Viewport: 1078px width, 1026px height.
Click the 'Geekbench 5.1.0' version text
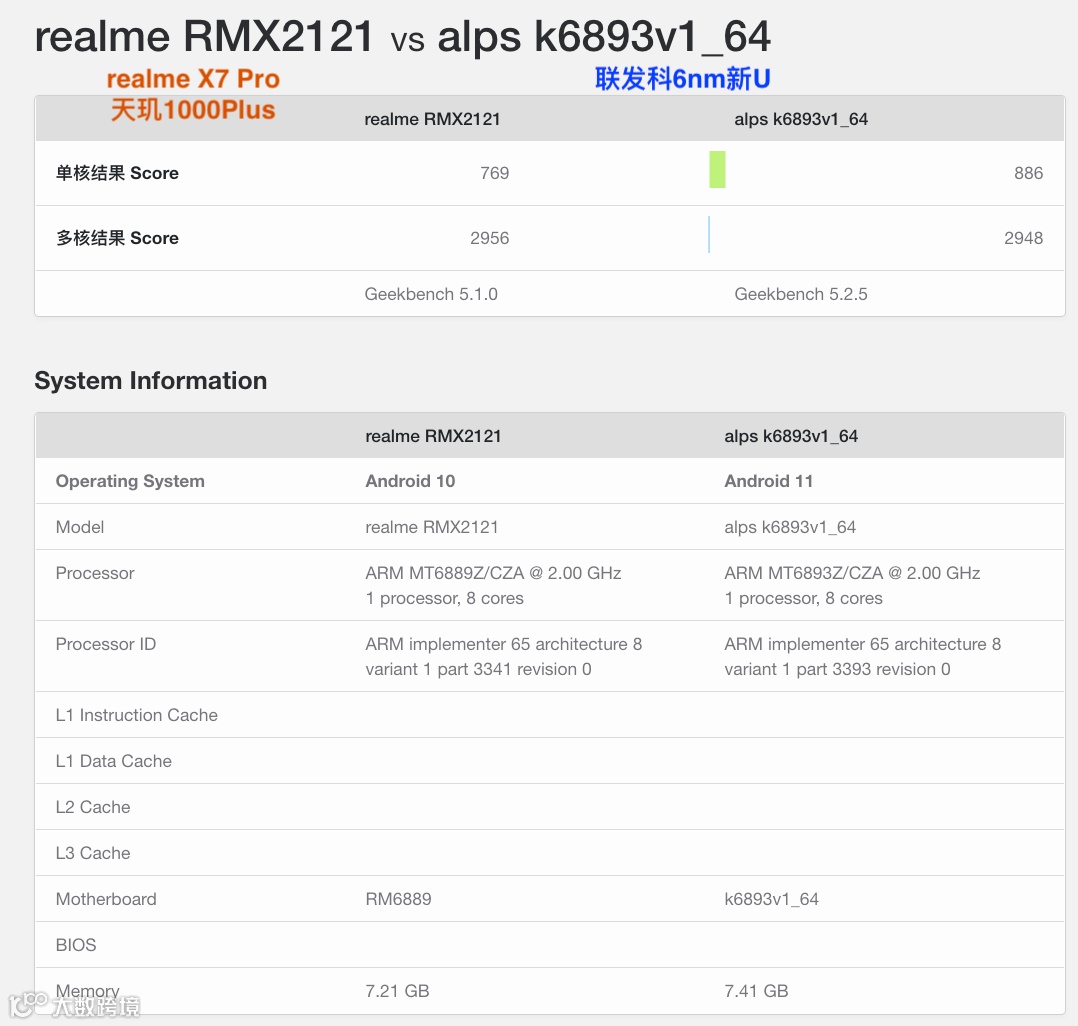point(431,294)
